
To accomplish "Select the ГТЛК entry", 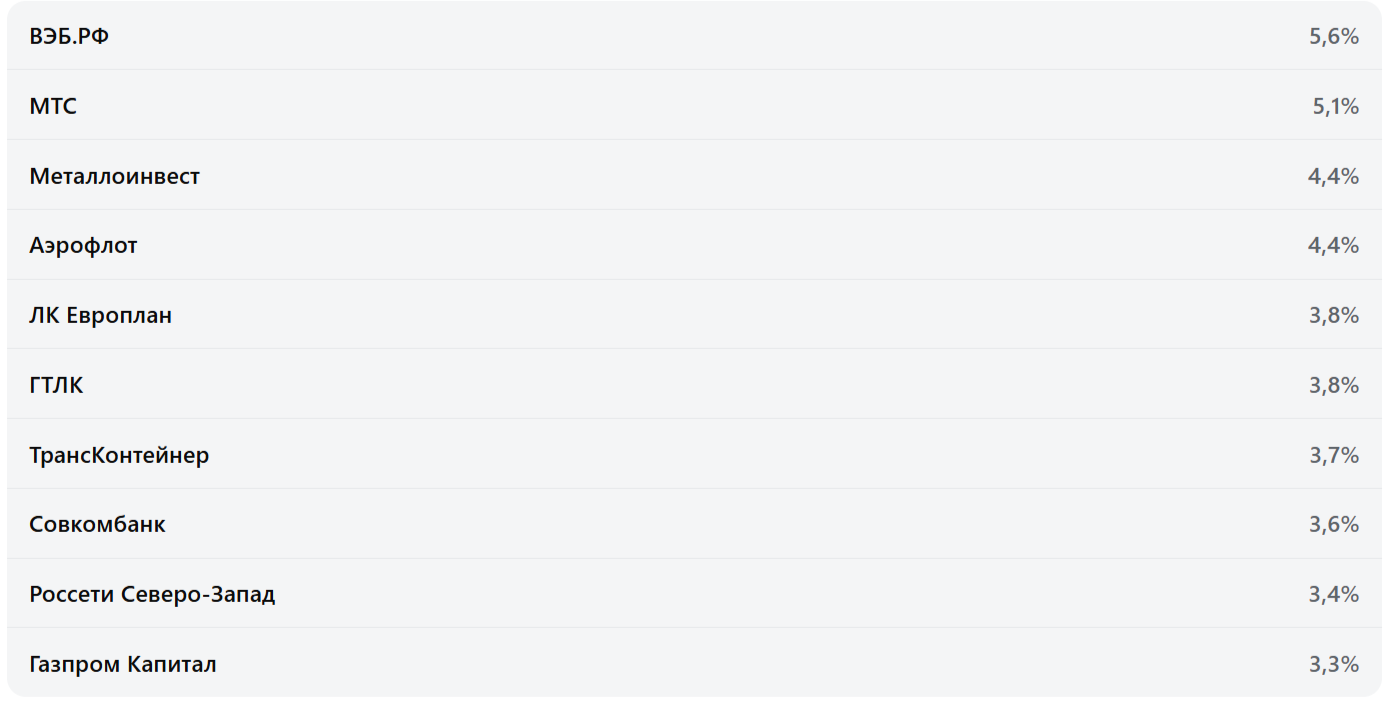I will [56, 386].
